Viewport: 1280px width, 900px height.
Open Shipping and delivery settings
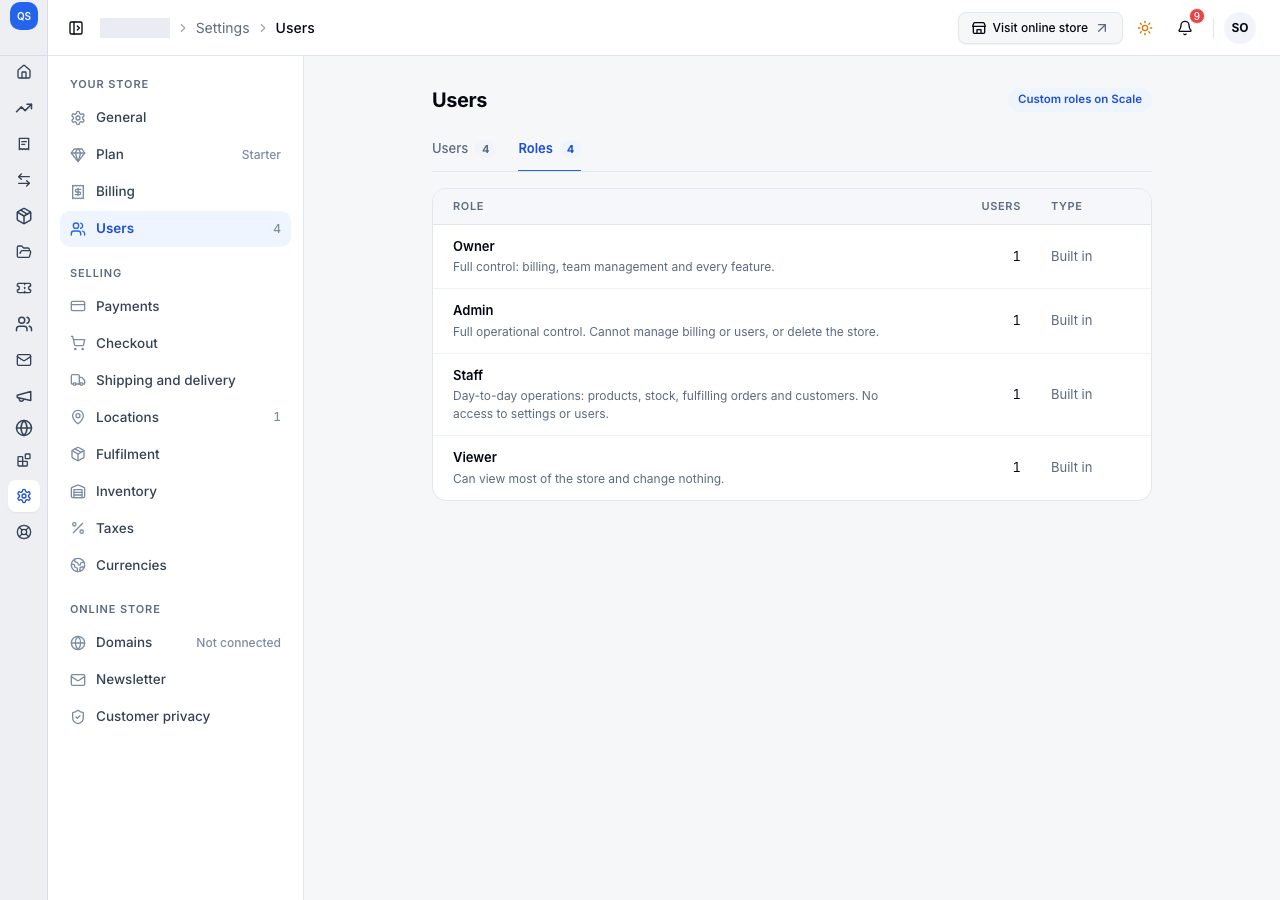coord(176,381)
